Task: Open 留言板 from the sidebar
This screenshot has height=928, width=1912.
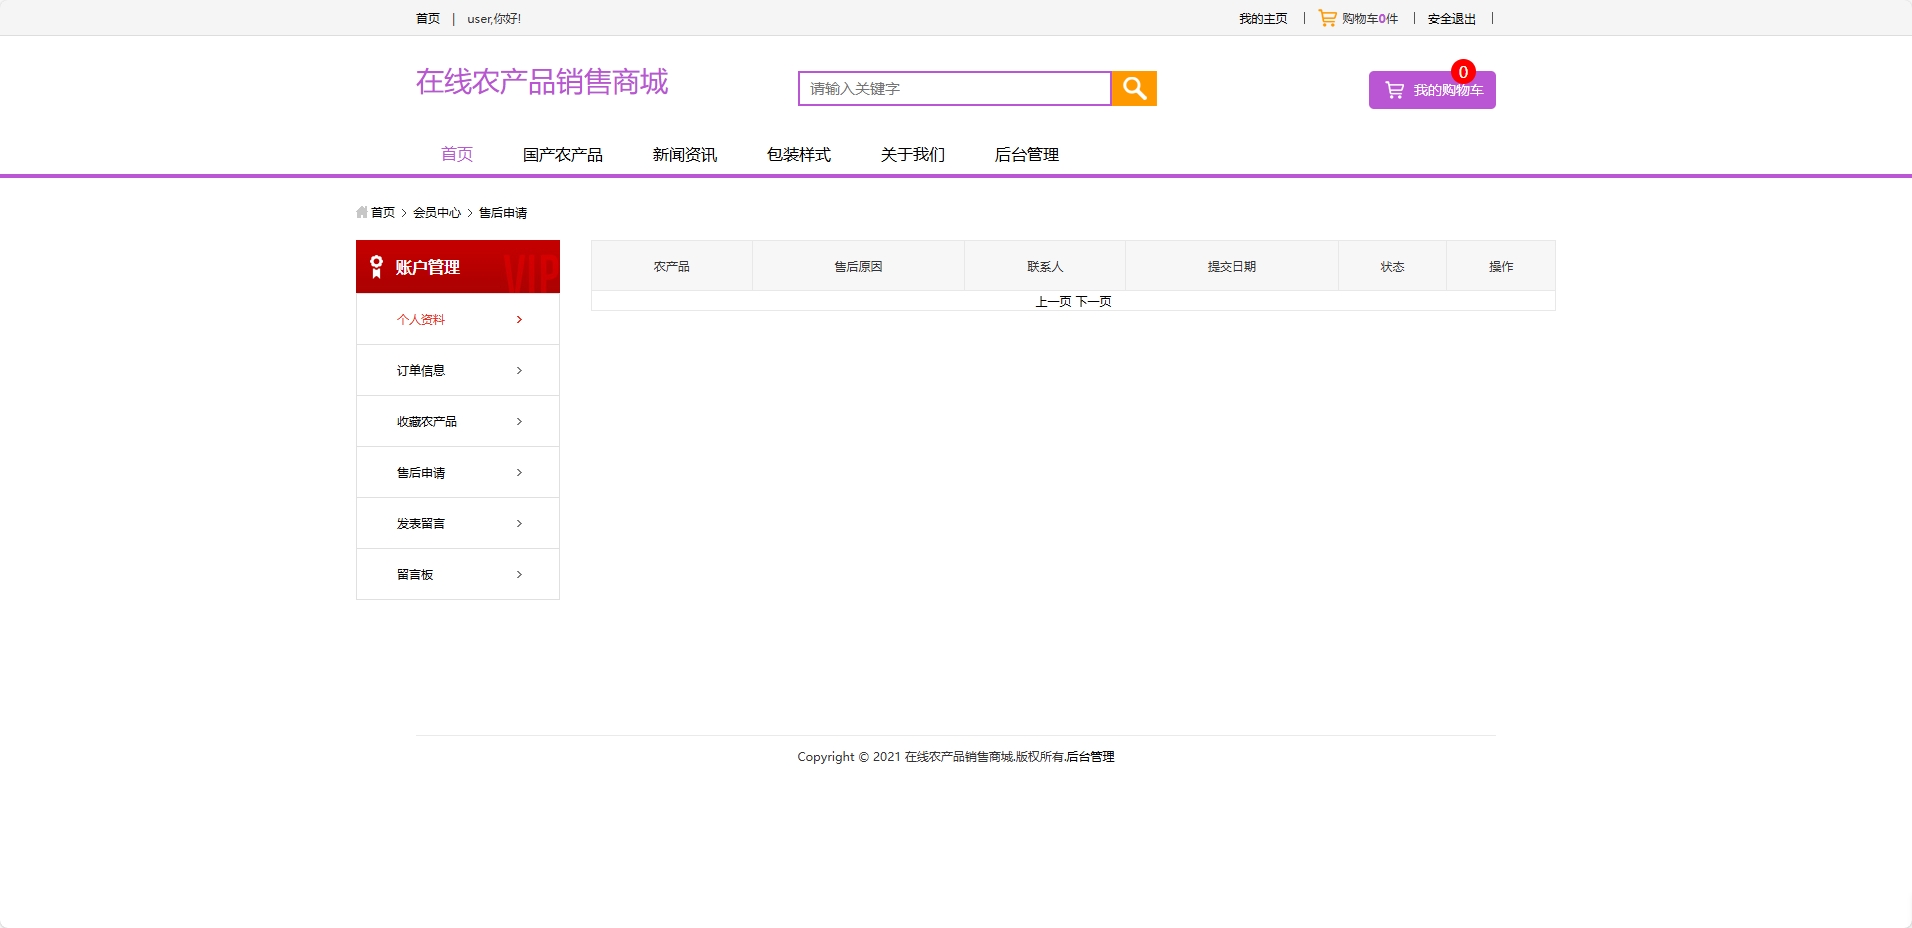Action: tap(413, 574)
